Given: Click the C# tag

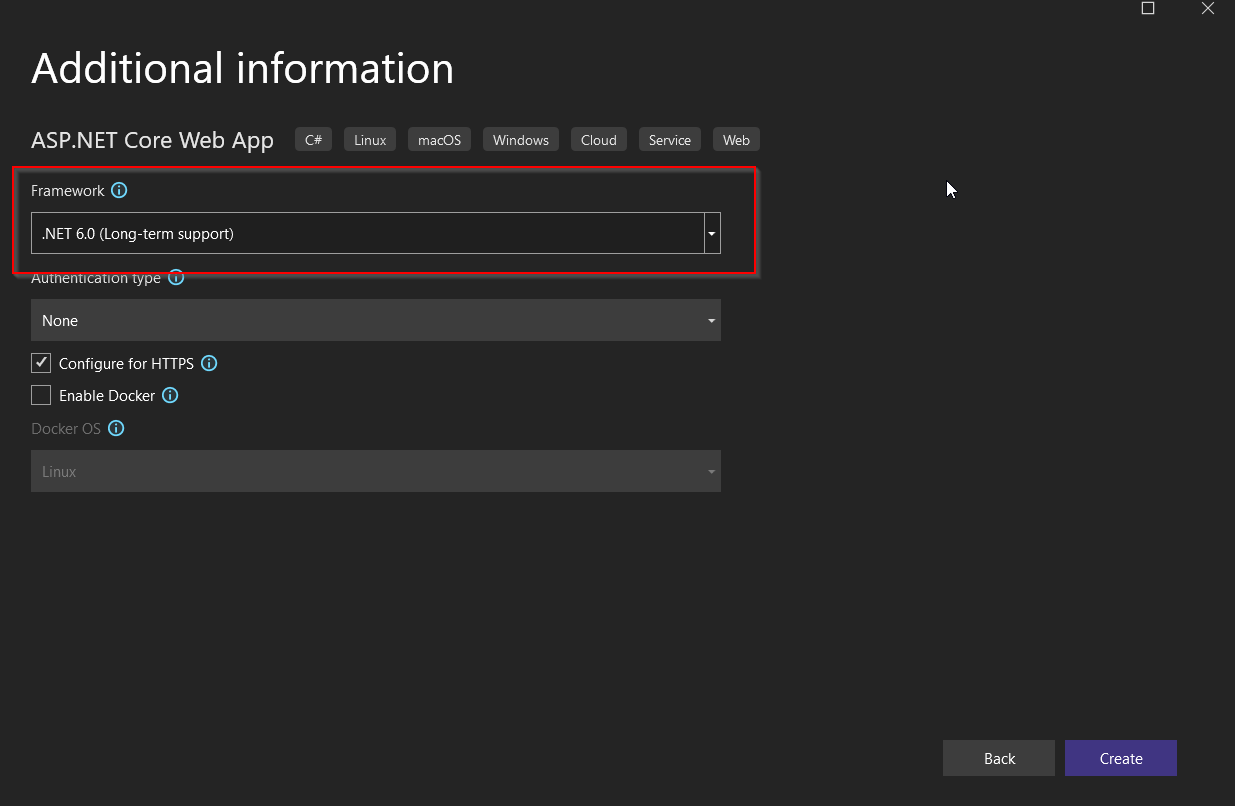Looking at the screenshot, I should pos(313,140).
